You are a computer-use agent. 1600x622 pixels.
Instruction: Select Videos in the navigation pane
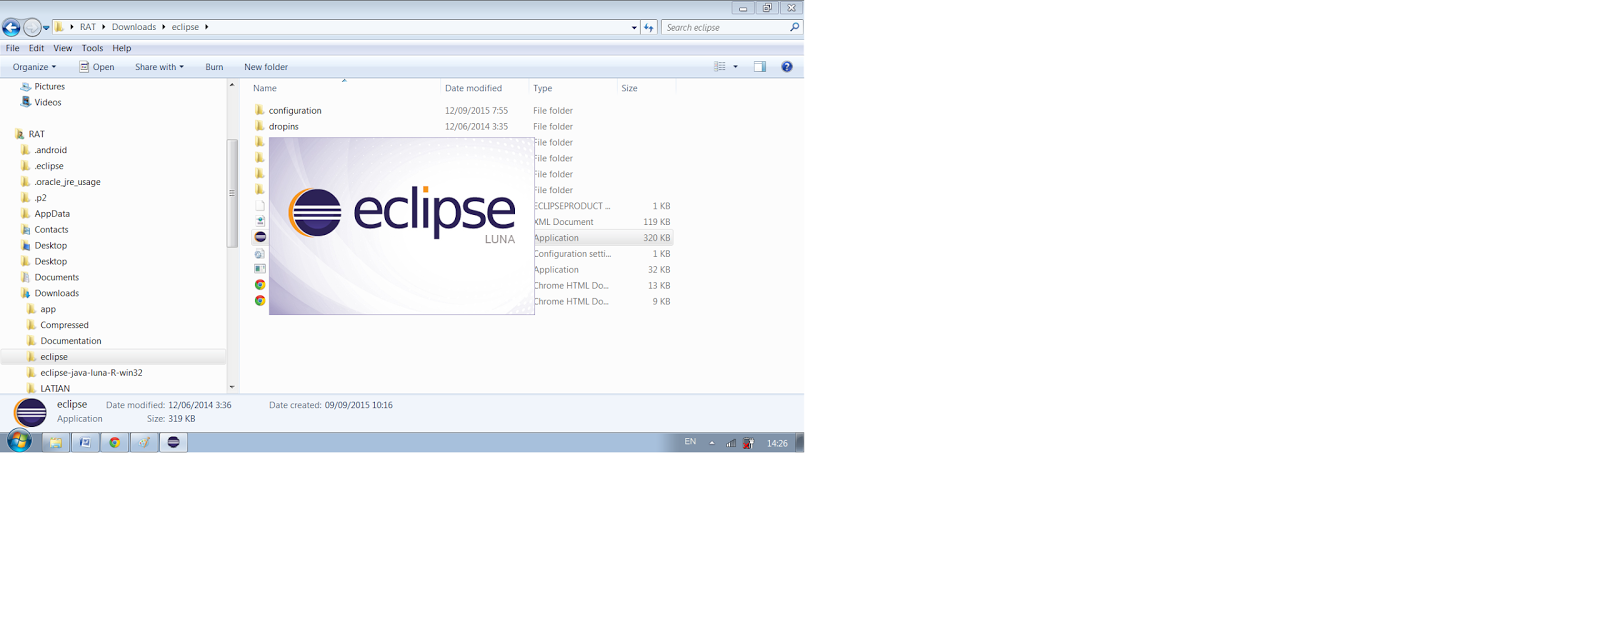point(48,102)
